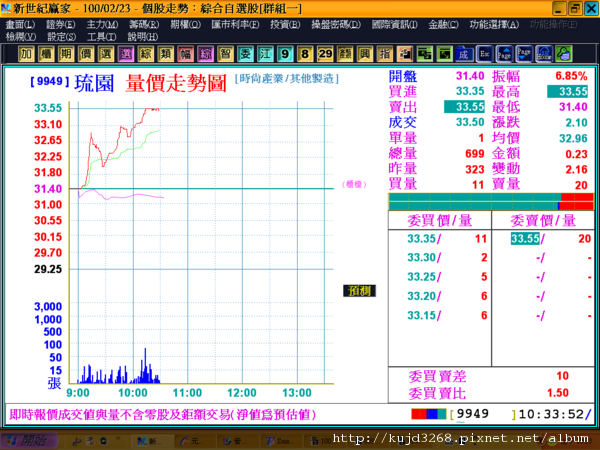Click the Home toolbar icon
This screenshot has width=600, height=450.
pos(544,54)
